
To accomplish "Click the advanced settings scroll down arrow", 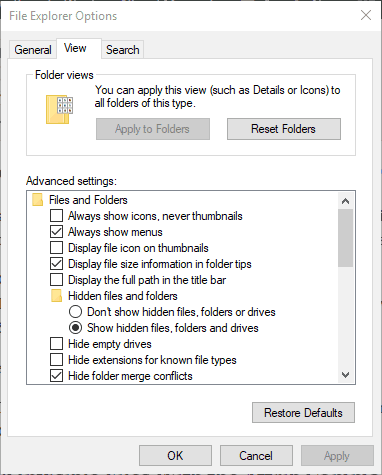I will tap(346, 375).
